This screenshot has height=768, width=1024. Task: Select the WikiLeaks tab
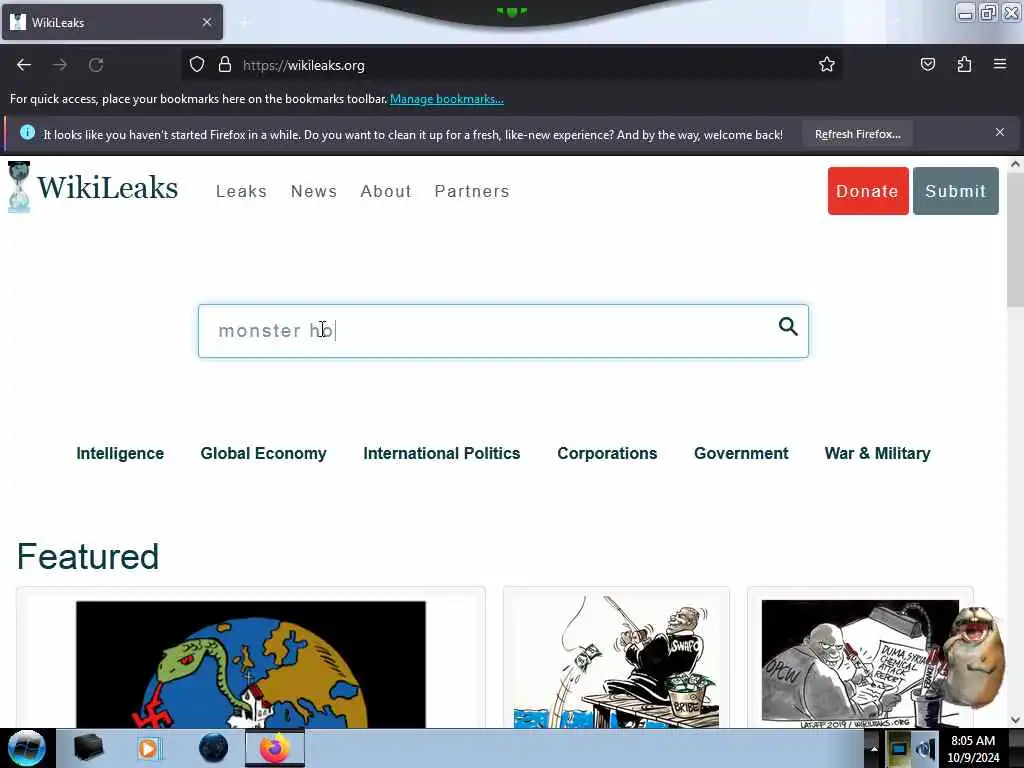point(112,22)
